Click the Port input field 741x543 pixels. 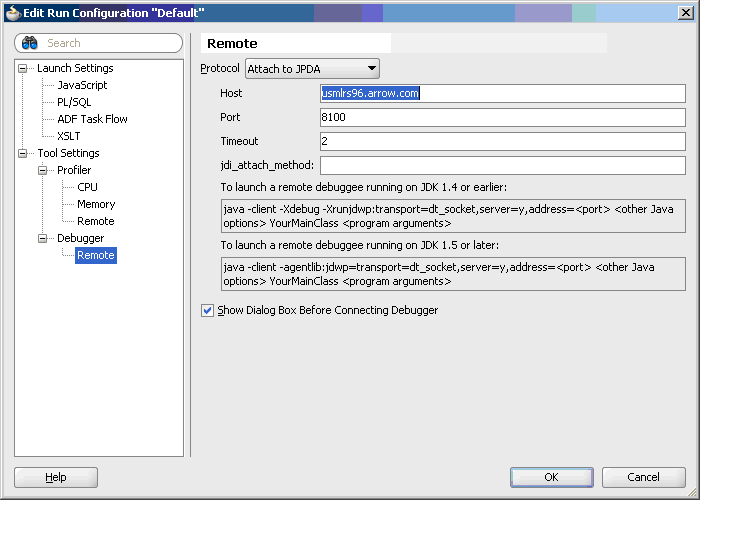pos(503,118)
